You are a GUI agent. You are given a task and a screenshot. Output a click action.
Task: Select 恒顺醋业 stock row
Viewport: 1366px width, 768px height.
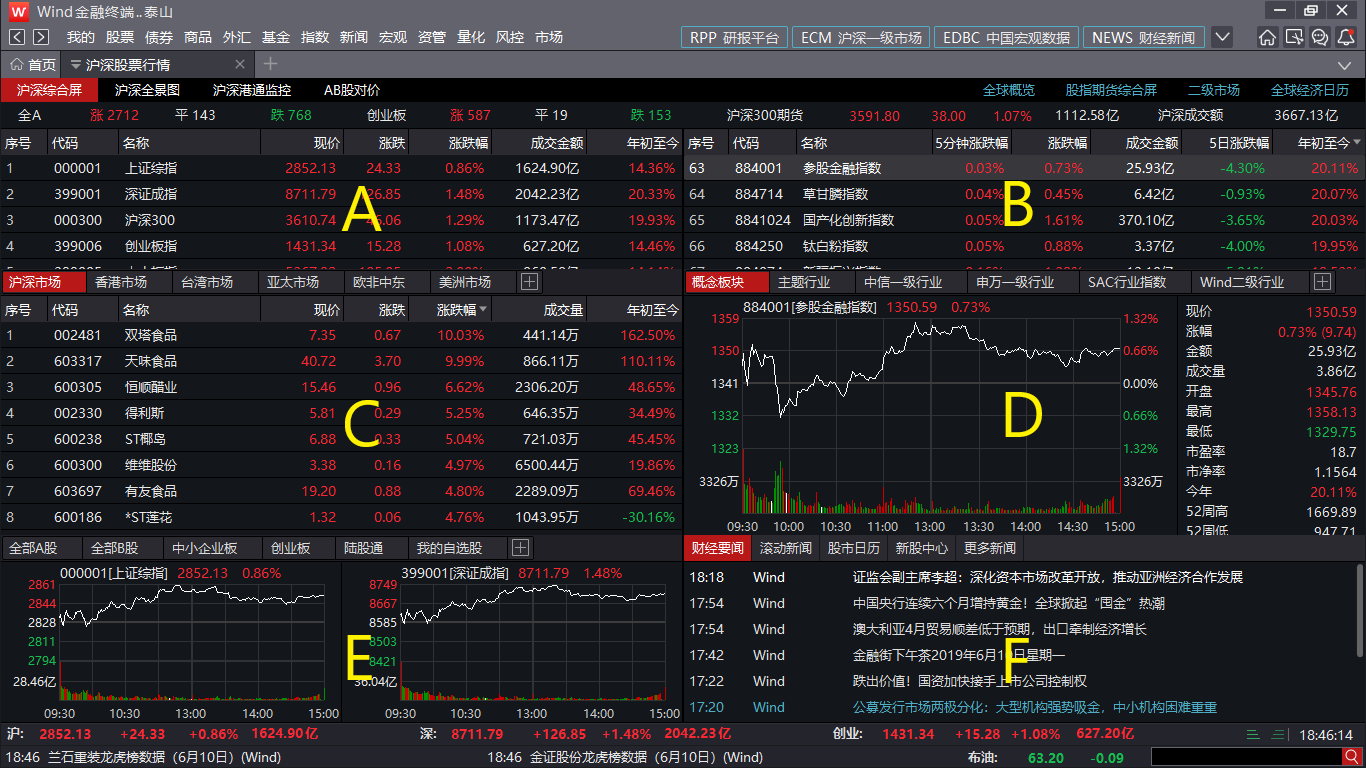341,387
